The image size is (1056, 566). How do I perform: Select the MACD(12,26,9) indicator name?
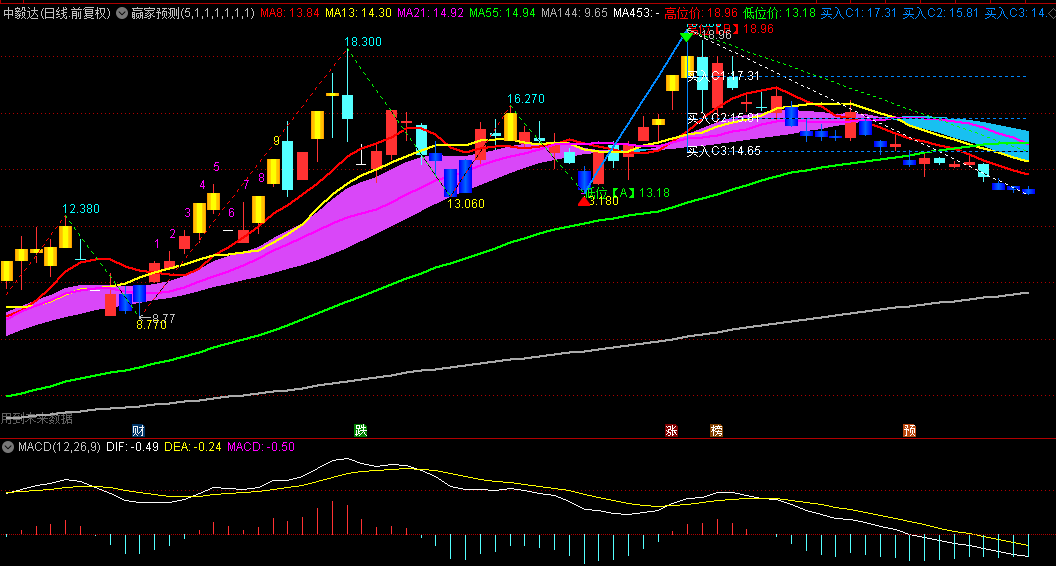(x=59, y=447)
